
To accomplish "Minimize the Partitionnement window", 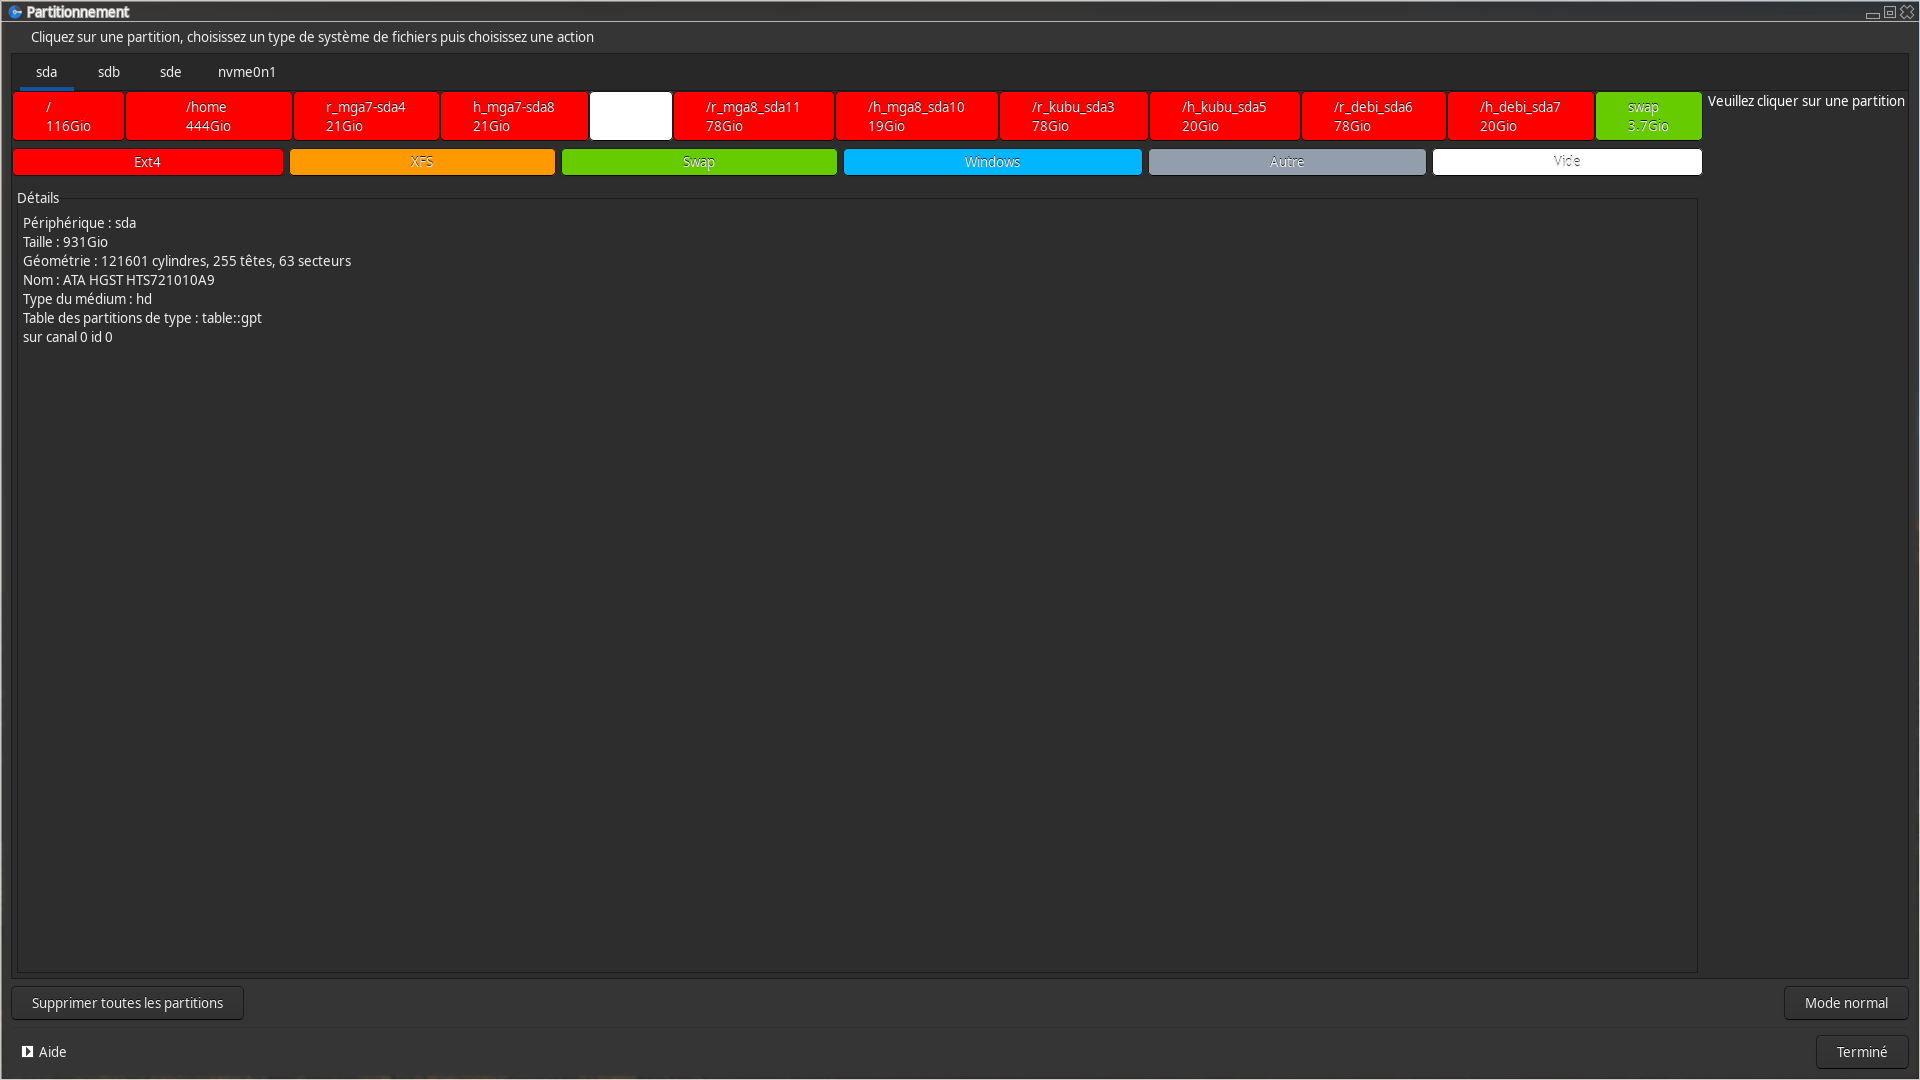I will point(1872,13).
